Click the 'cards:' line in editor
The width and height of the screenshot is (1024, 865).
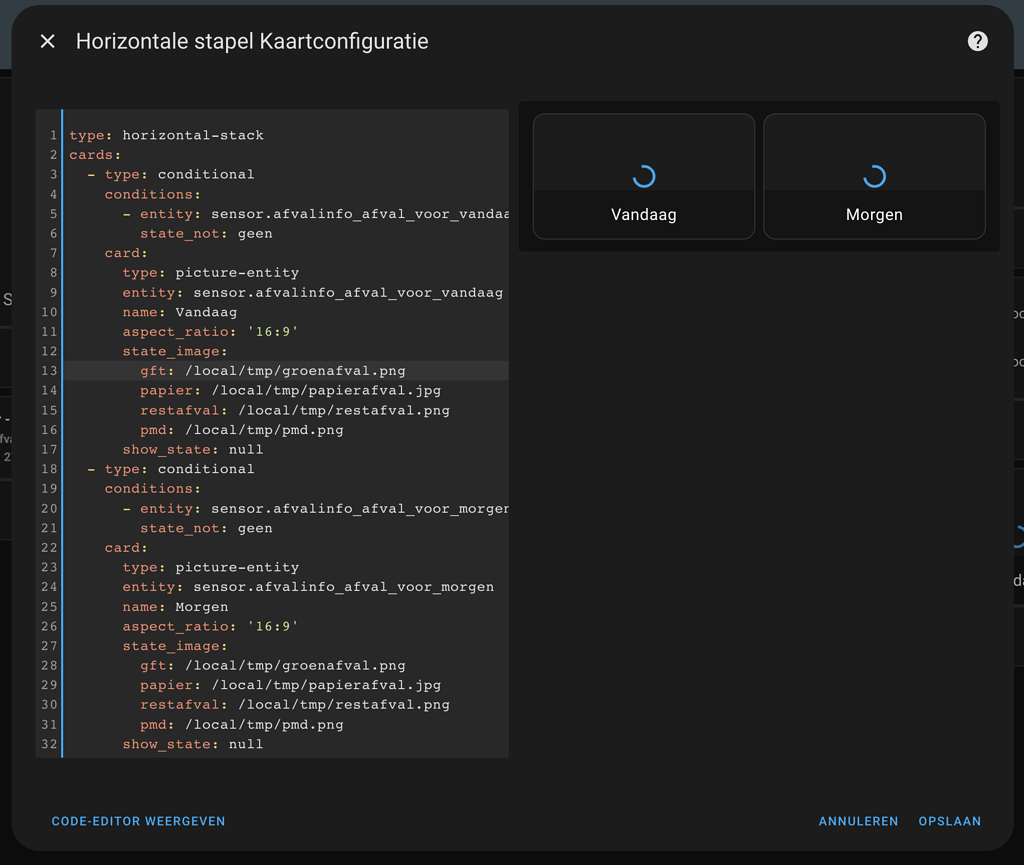95,155
